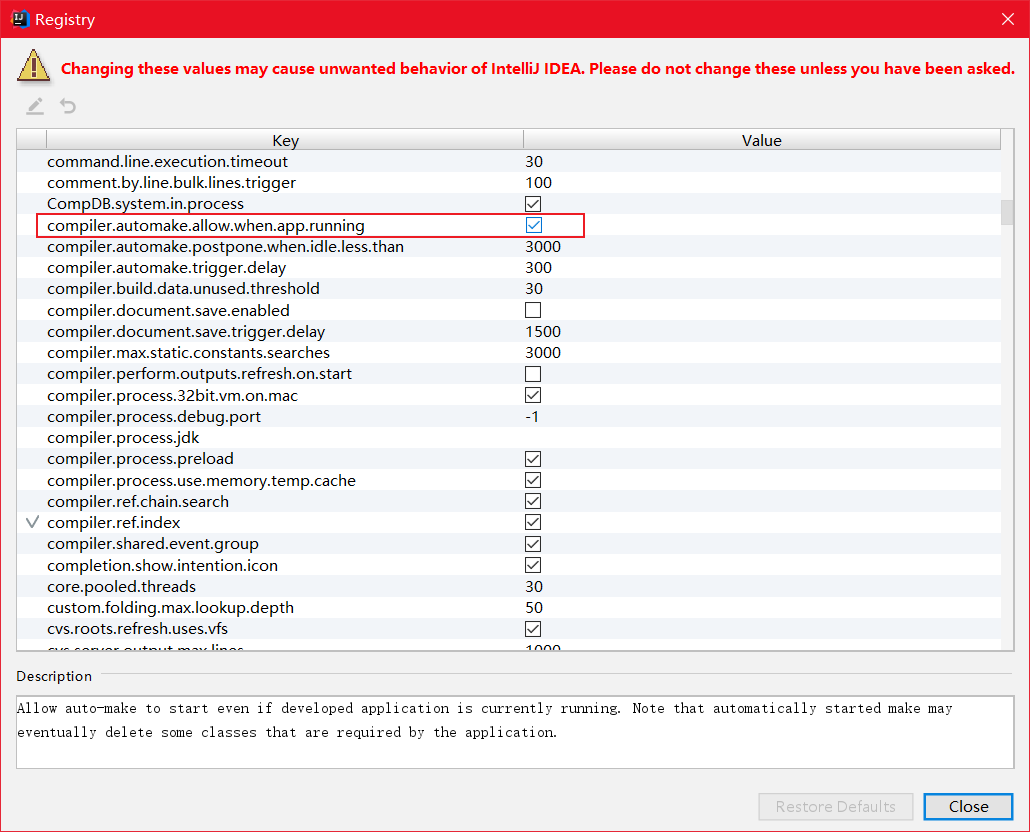This screenshot has height=832, width=1030.
Task: Click value 3000 of compiler.max.static.constants.searches
Action: (x=543, y=353)
